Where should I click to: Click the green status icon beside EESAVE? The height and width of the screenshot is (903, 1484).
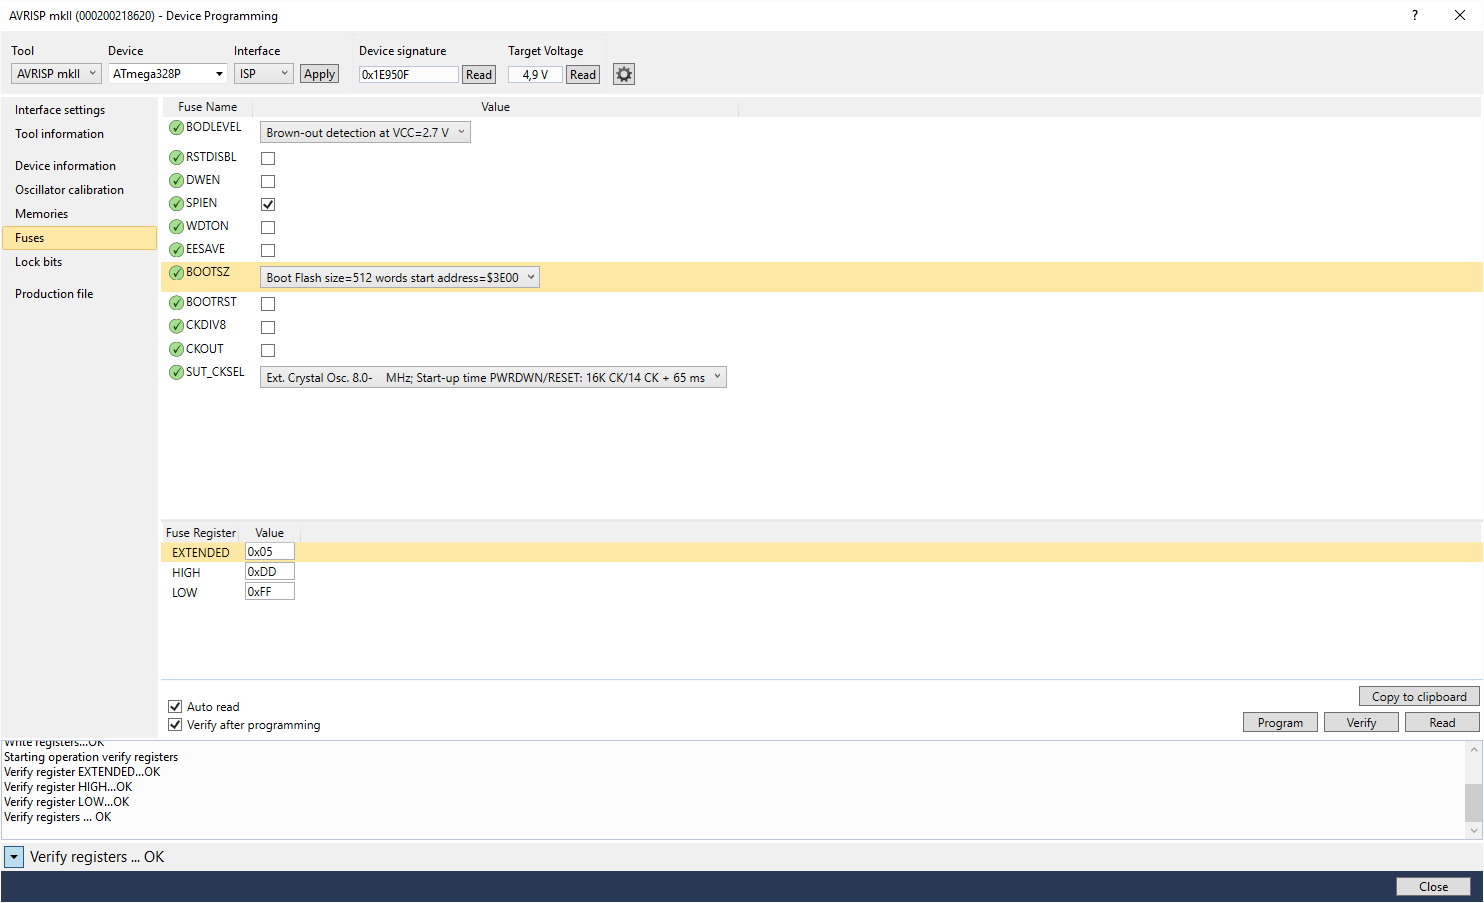pyautogui.click(x=176, y=249)
